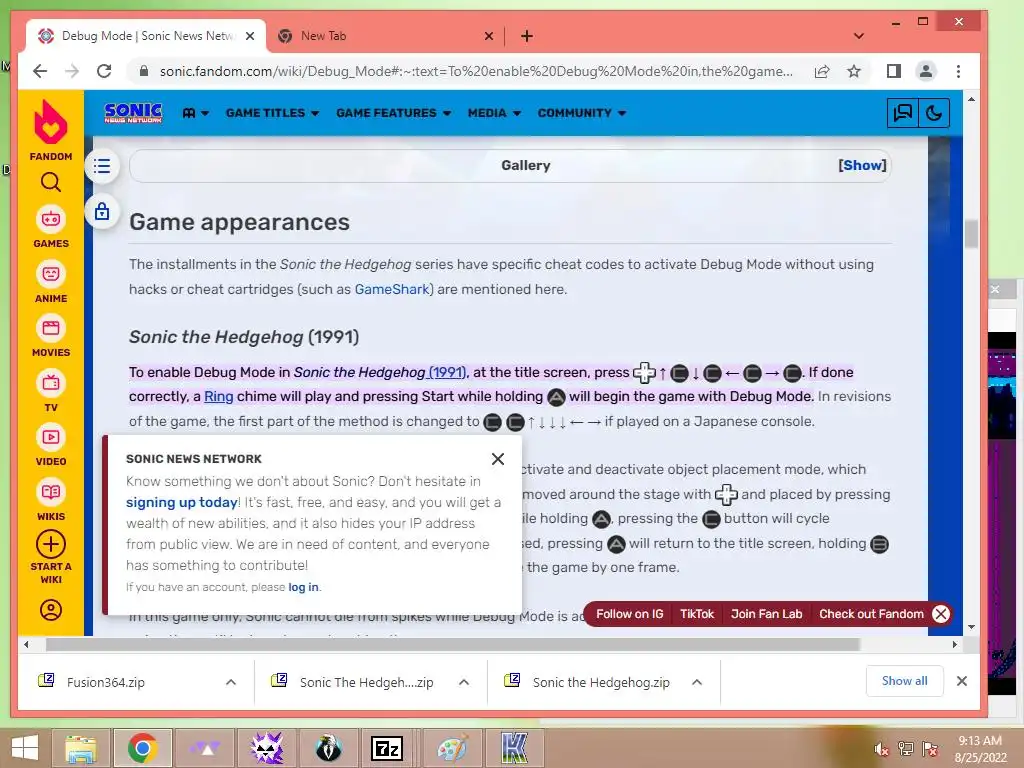Follow the GameShark link

pyautogui.click(x=392, y=289)
